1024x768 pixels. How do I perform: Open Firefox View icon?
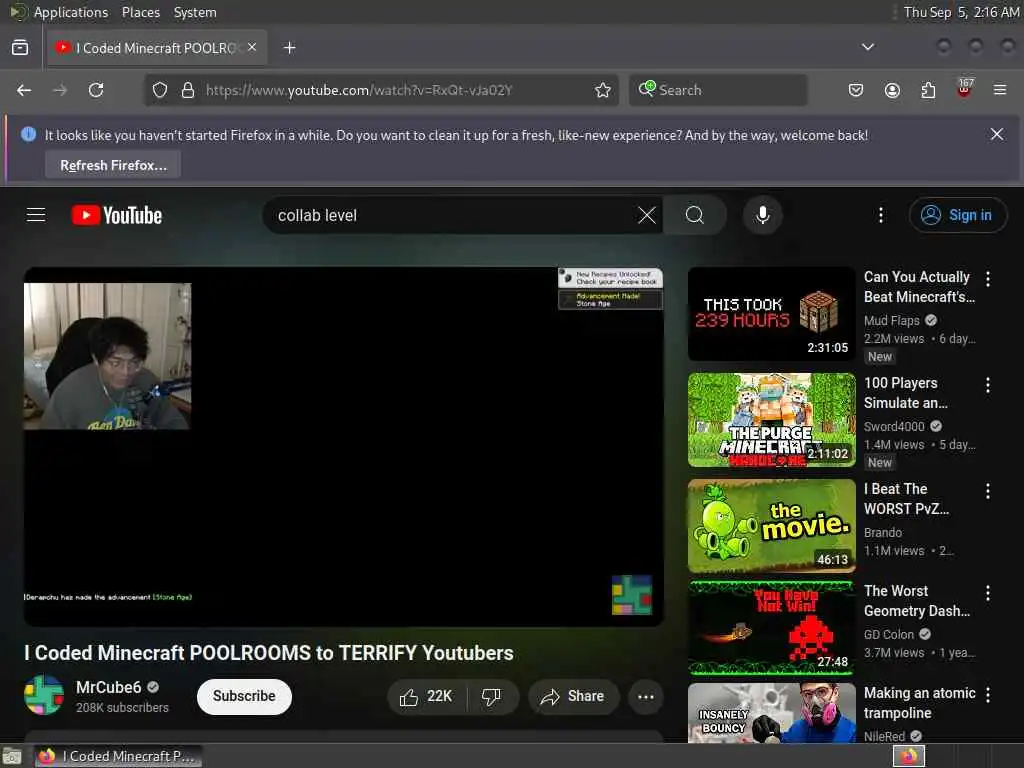click(20, 48)
